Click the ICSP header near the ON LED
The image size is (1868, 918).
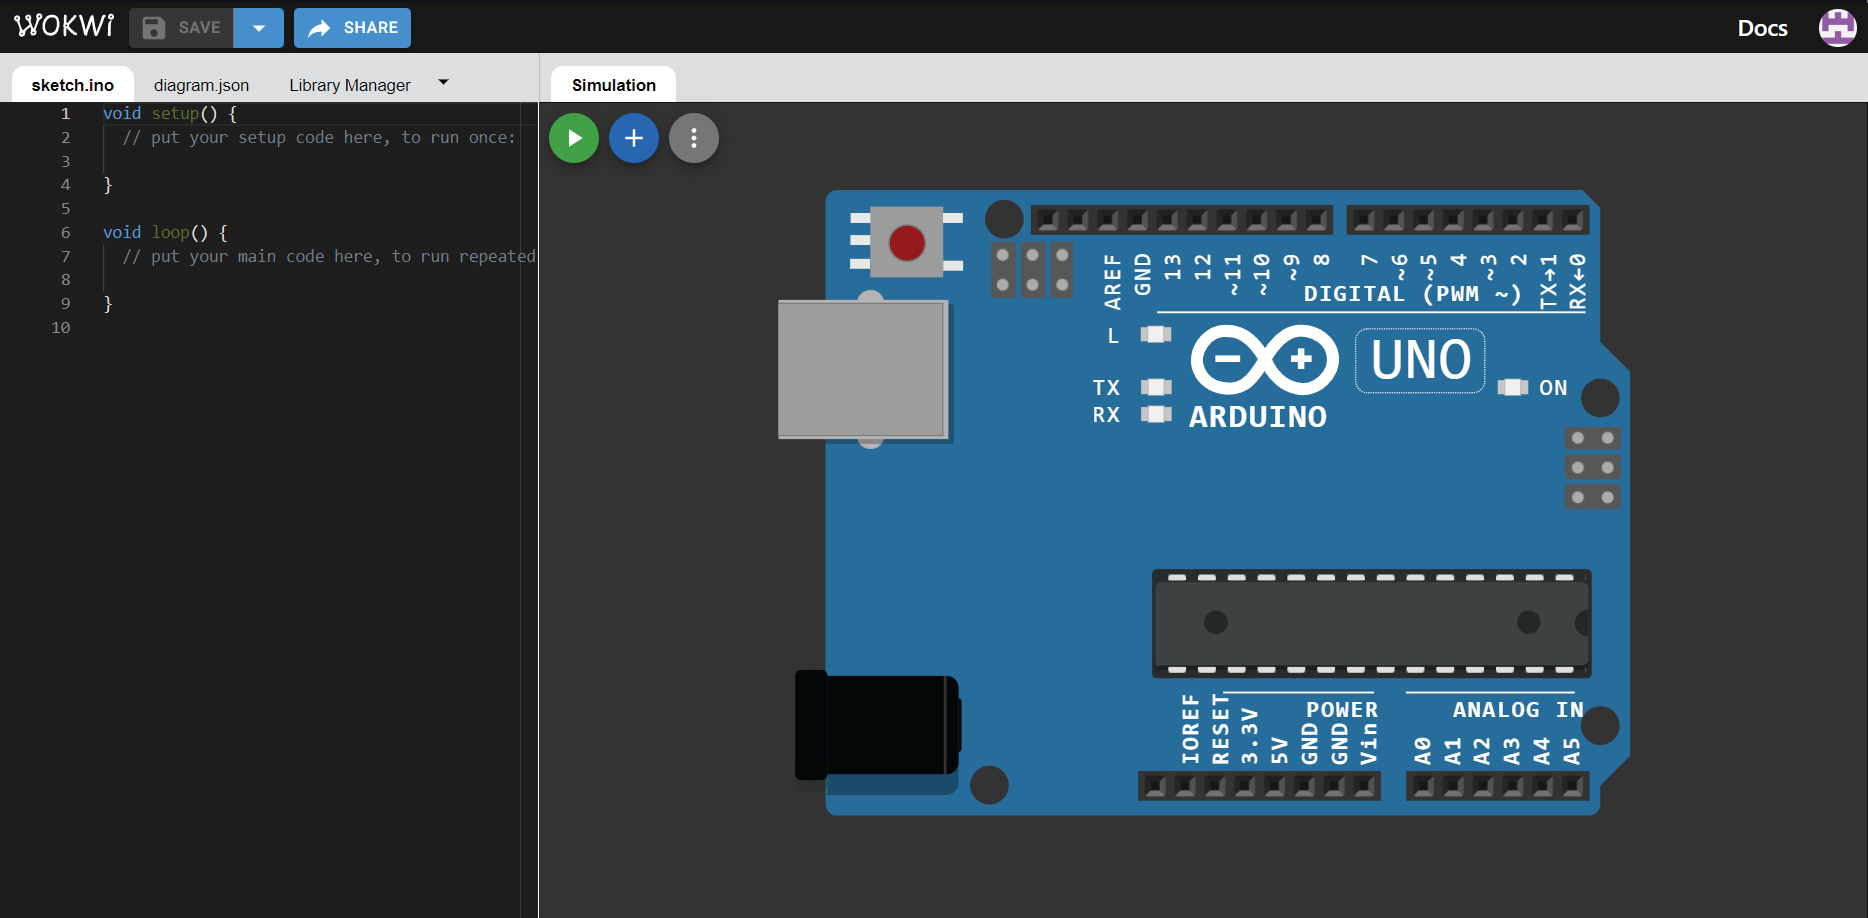click(x=1592, y=467)
